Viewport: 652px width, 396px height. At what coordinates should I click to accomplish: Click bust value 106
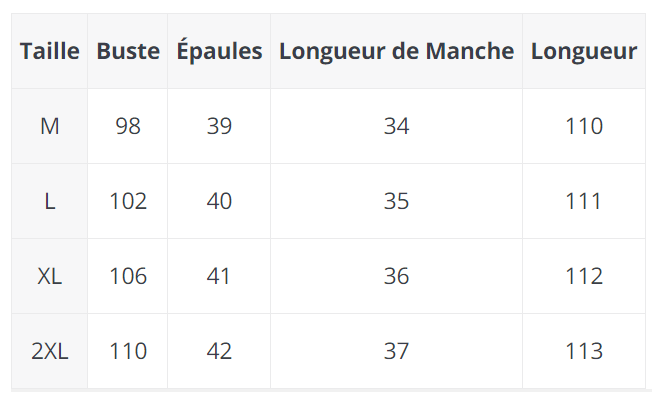[x=128, y=276]
